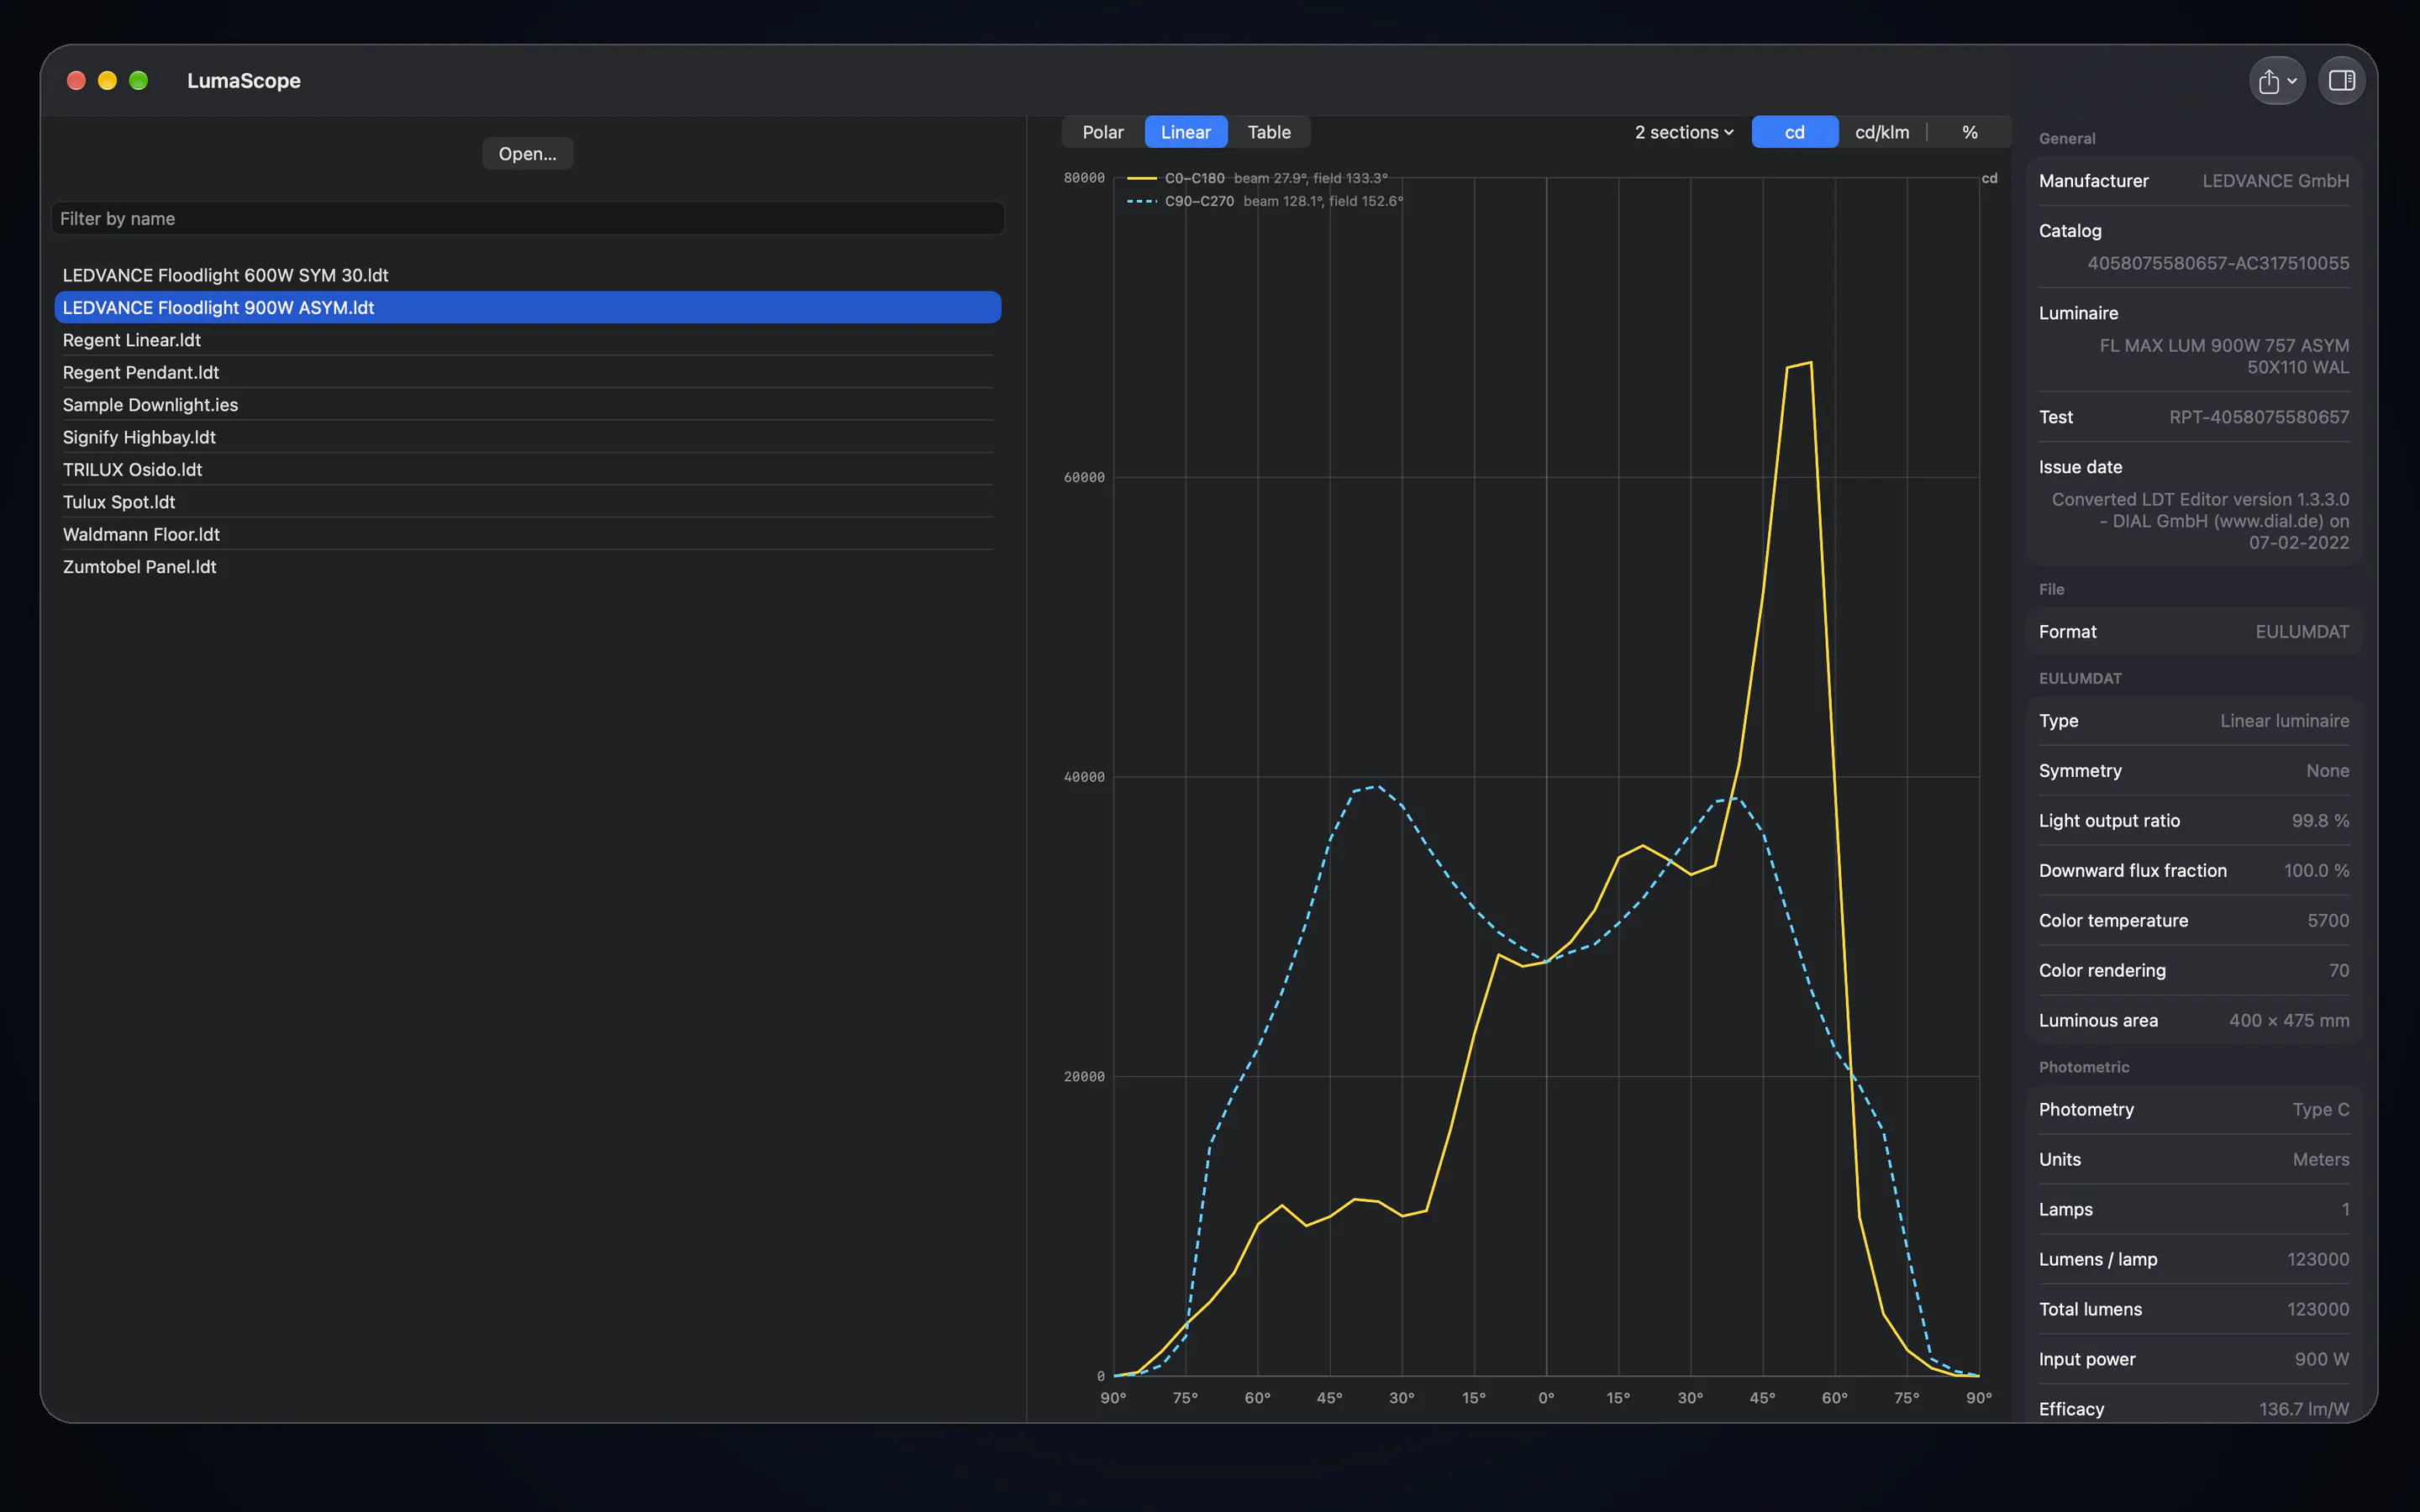2420x1512 pixels.
Task: Click the Open... button
Action: pos(528,154)
